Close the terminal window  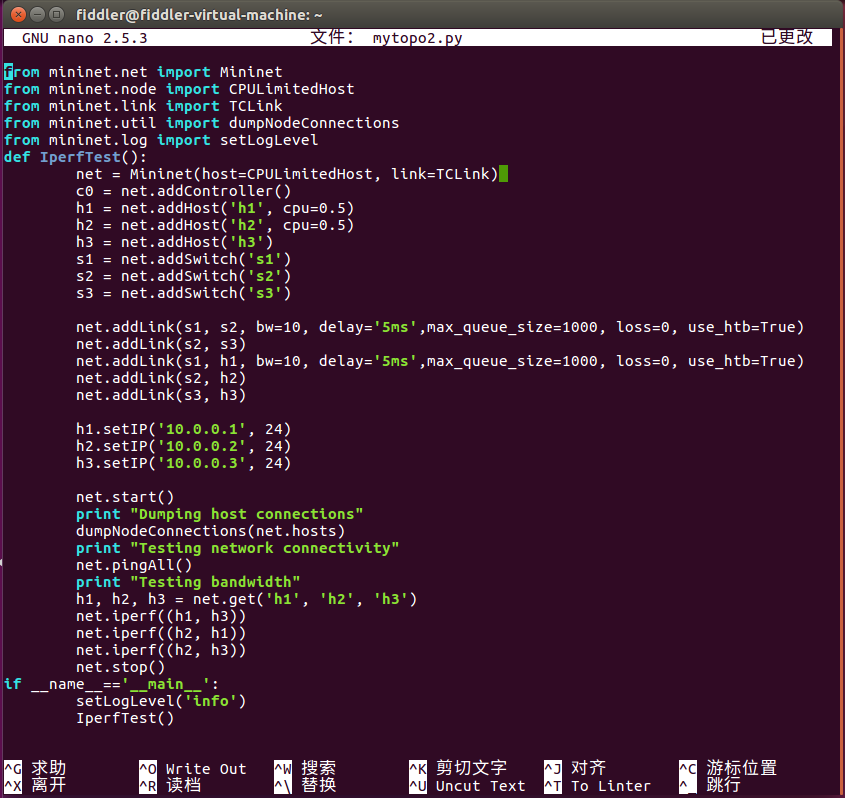pos(18,15)
